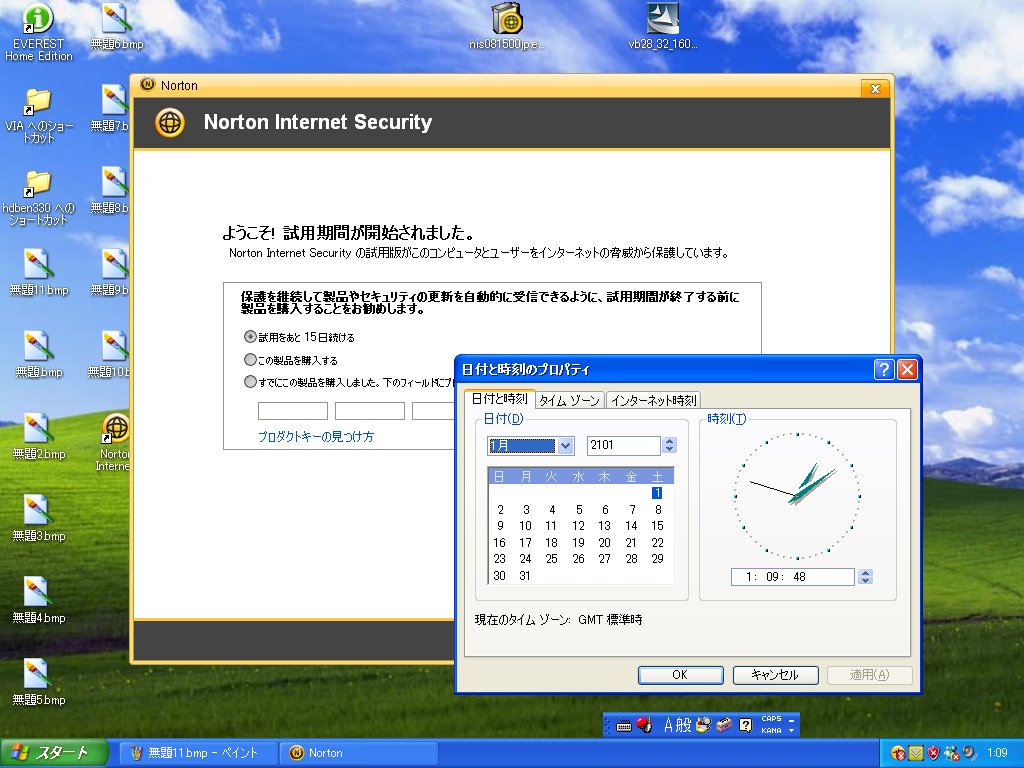This screenshot has height=768, width=1024.
Task: Click the A input mode indicator on language bar
Action: tap(668, 725)
